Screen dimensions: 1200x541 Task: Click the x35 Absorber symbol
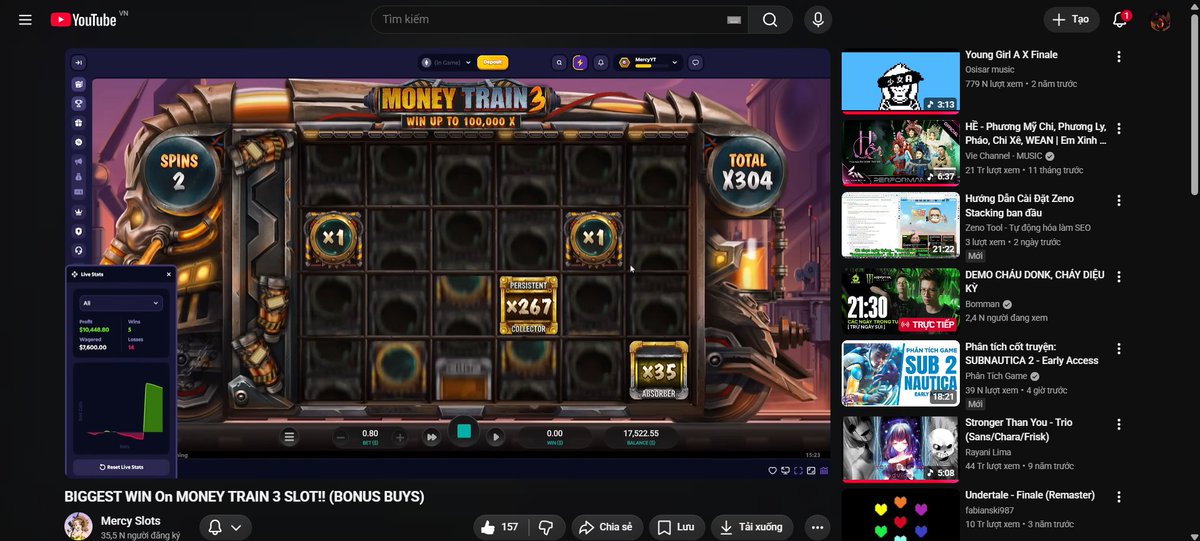point(659,371)
